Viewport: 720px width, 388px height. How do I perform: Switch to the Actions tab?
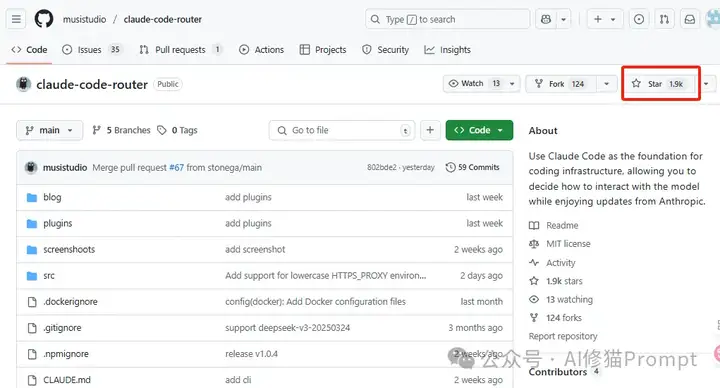point(261,50)
